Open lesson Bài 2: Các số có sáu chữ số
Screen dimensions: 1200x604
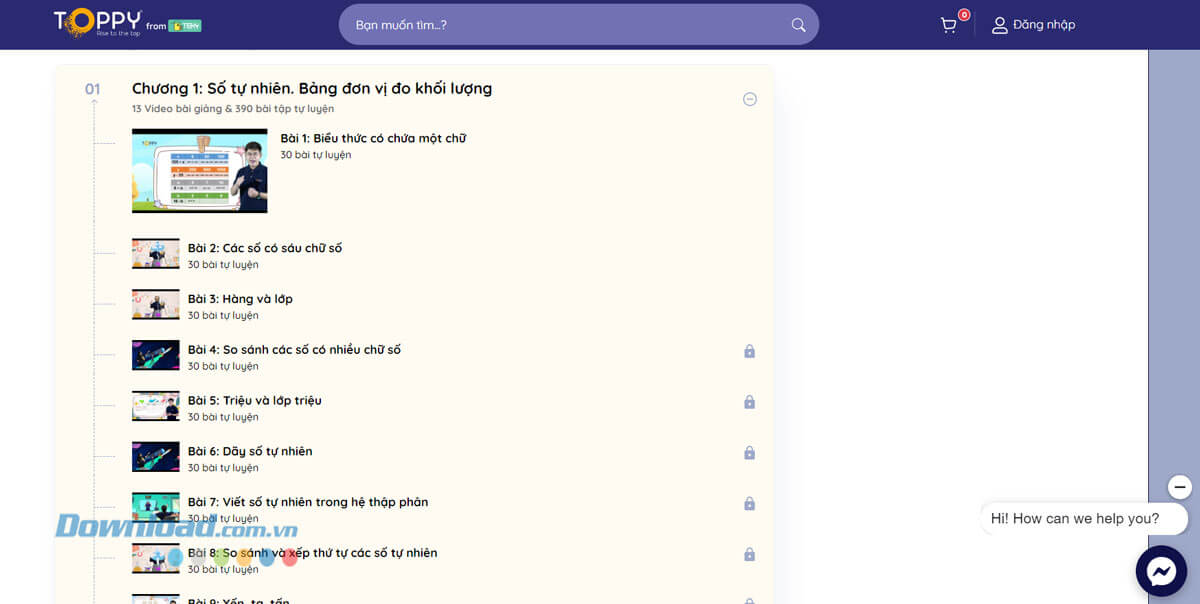(x=265, y=248)
